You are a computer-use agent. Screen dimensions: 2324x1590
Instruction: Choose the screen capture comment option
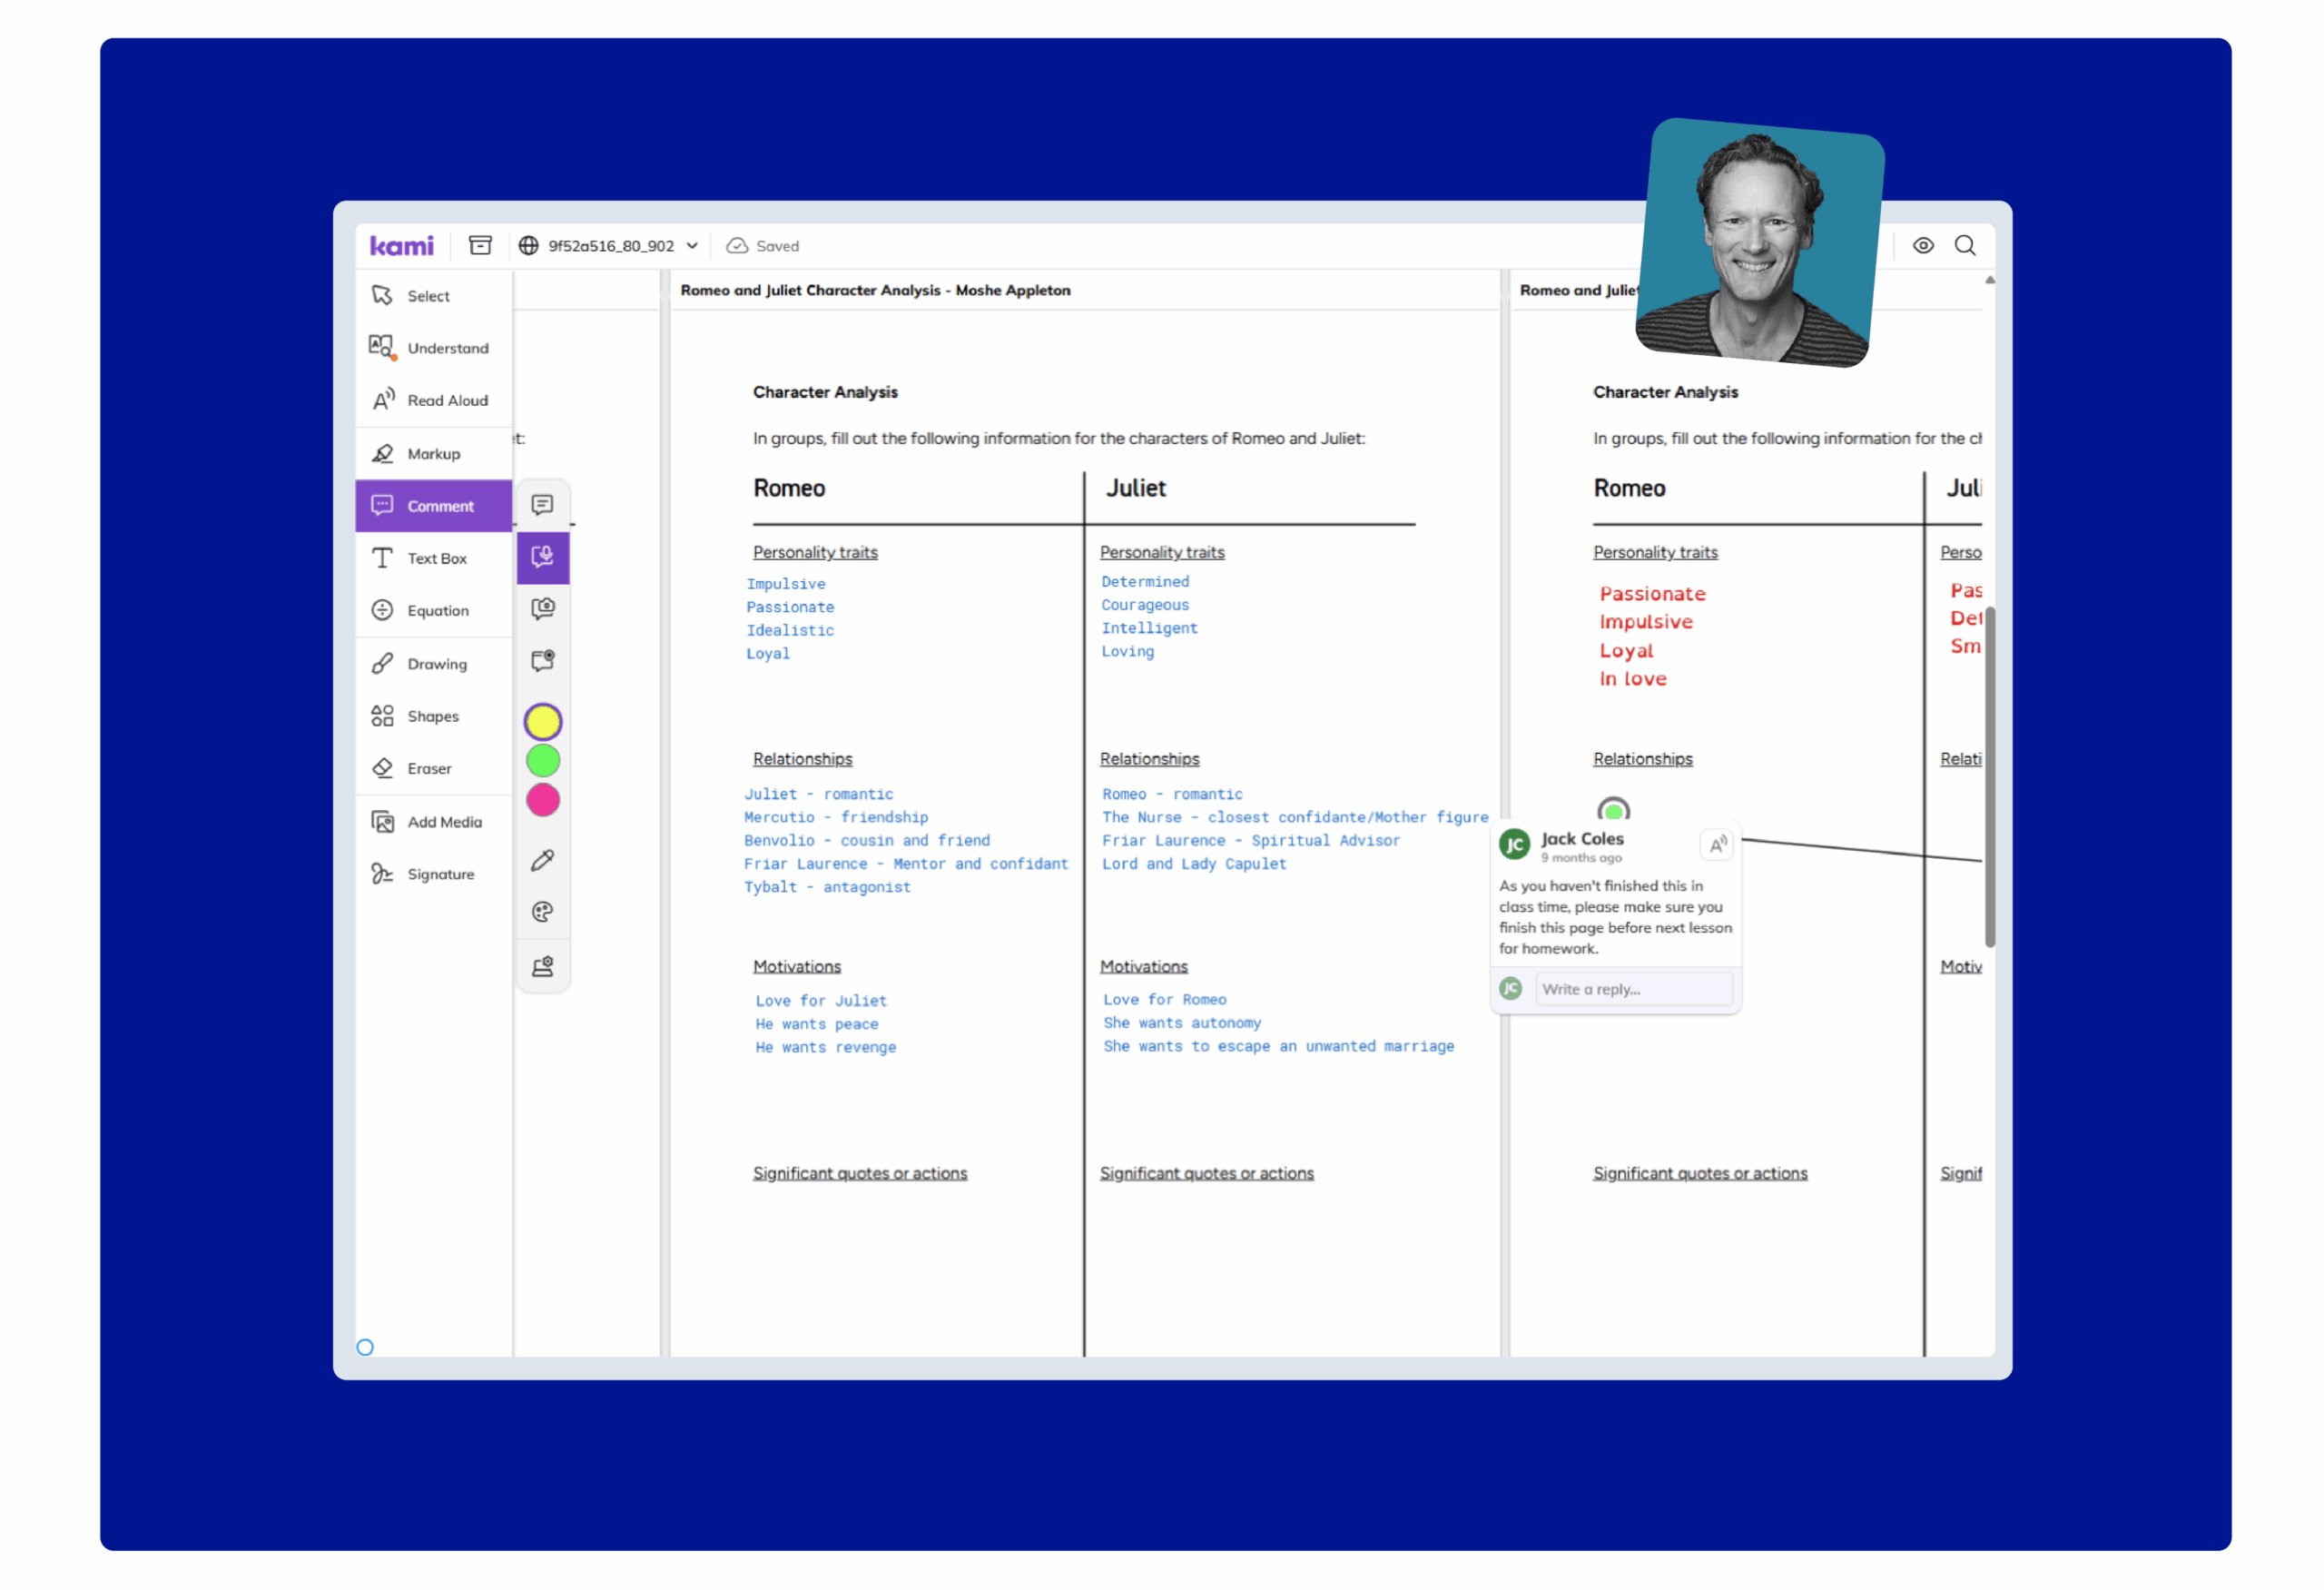tap(542, 660)
